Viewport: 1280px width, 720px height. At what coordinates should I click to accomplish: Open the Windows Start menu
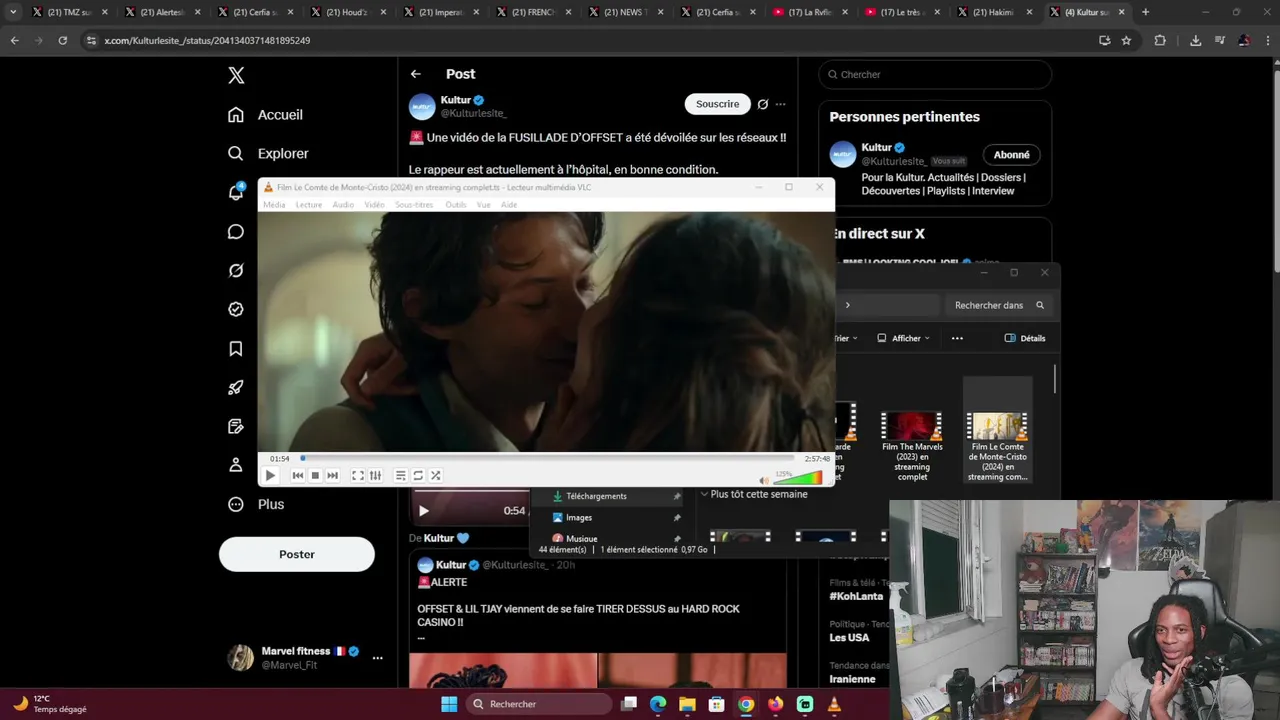(x=449, y=704)
